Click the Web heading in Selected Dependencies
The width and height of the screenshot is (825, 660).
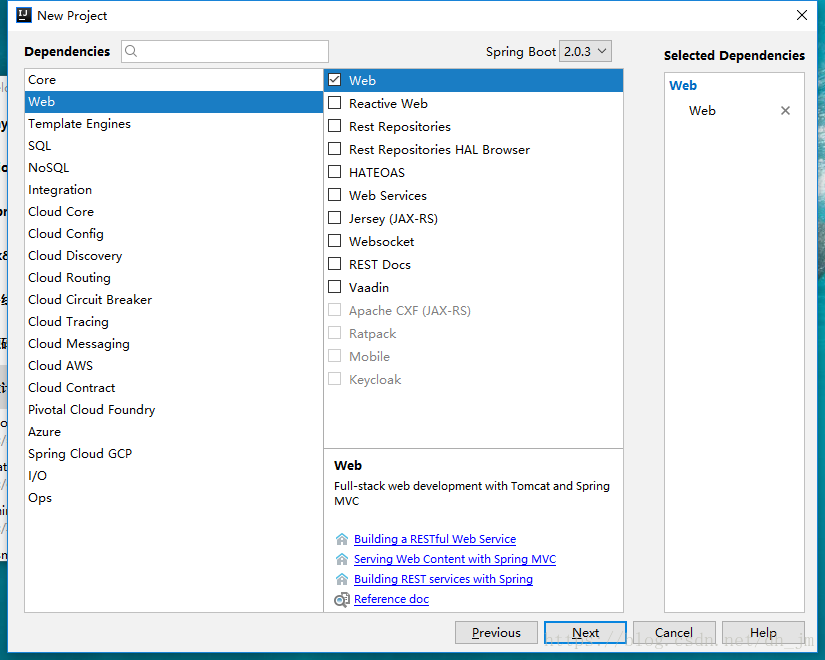[x=683, y=85]
